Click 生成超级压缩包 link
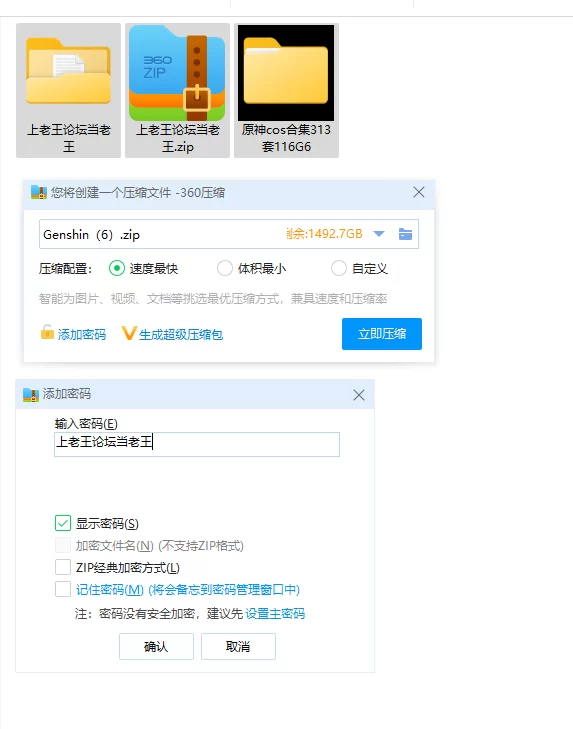Image resolution: width=573 pixels, height=729 pixels. point(181,334)
